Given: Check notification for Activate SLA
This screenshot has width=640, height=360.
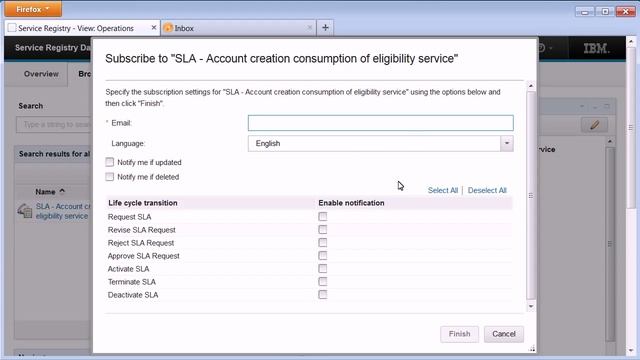Looking at the screenshot, I should click(x=322, y=269).
